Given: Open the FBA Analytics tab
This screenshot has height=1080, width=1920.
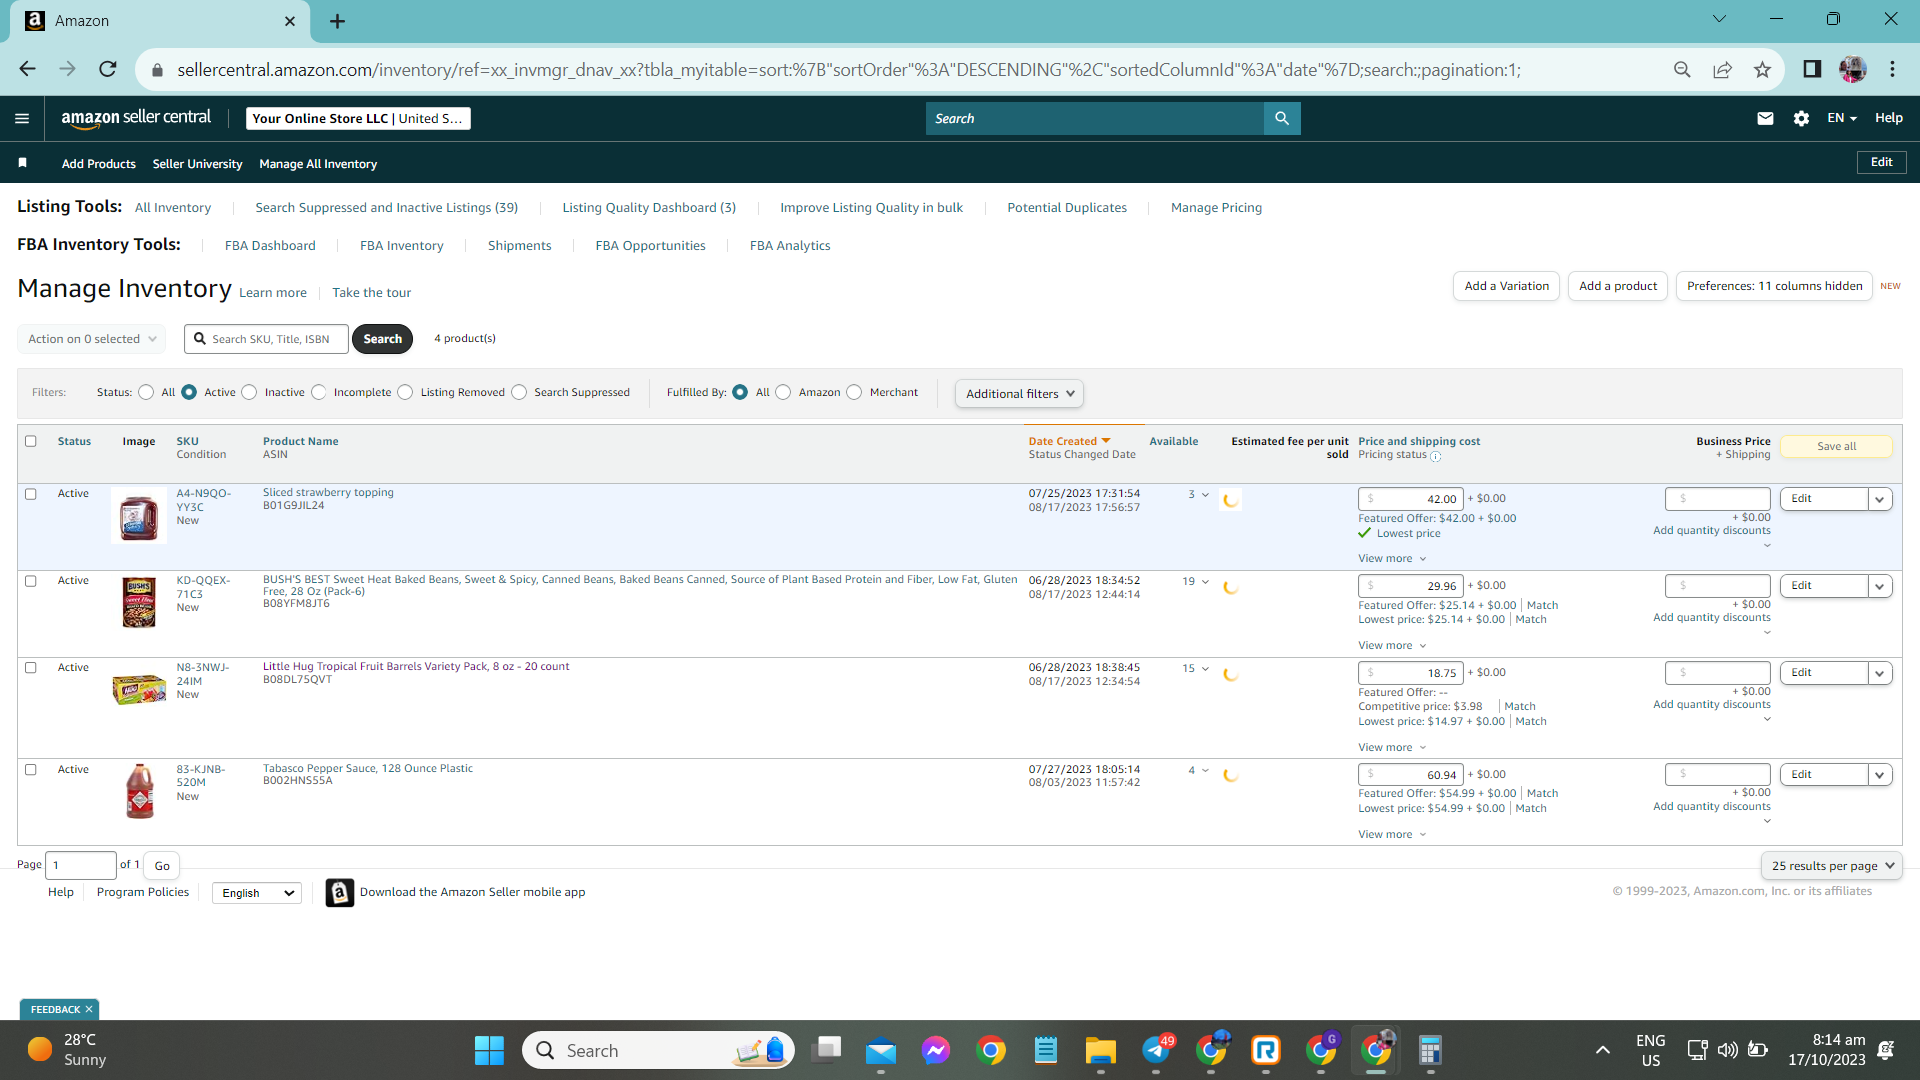Looking at the screenshot, I should pos(790,246).
